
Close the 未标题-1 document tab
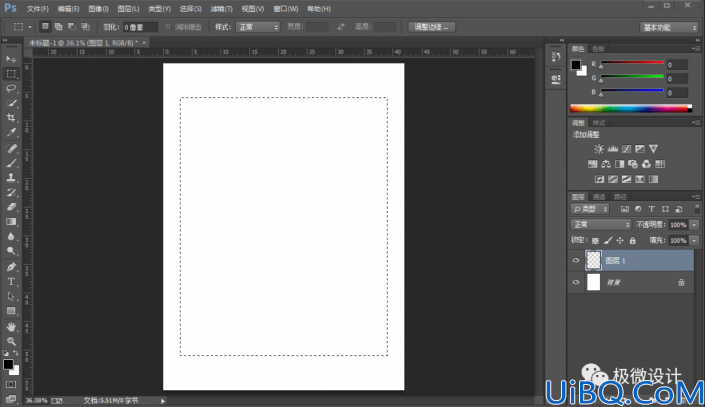(144, 43)
